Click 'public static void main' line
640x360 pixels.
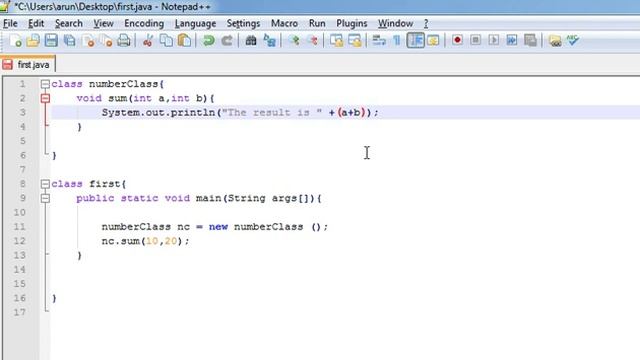click(x=199, y=198)
